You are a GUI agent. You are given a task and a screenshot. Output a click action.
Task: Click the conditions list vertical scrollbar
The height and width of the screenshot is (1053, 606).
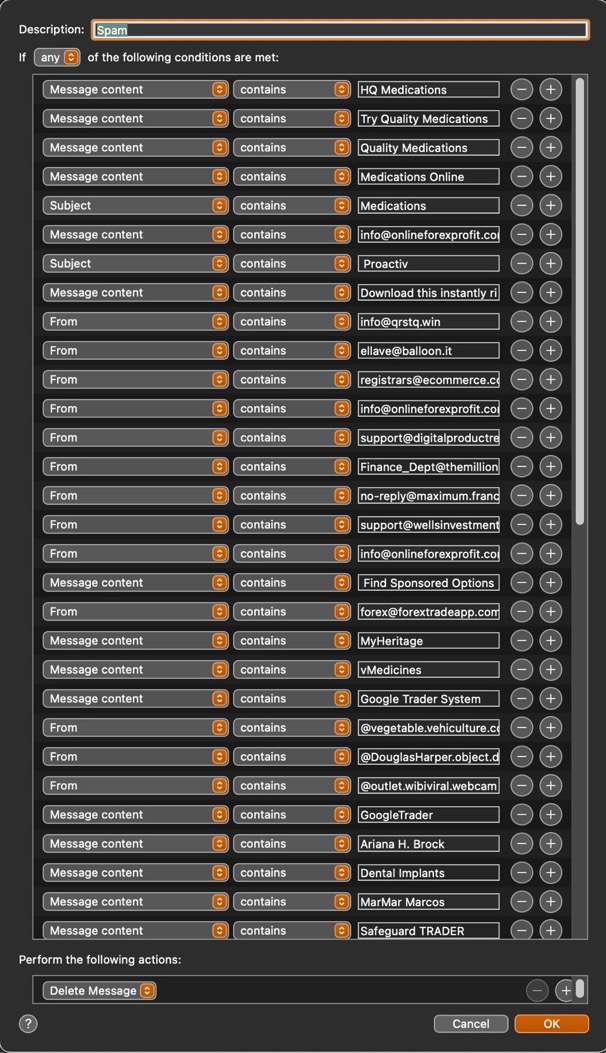[580, 301]
